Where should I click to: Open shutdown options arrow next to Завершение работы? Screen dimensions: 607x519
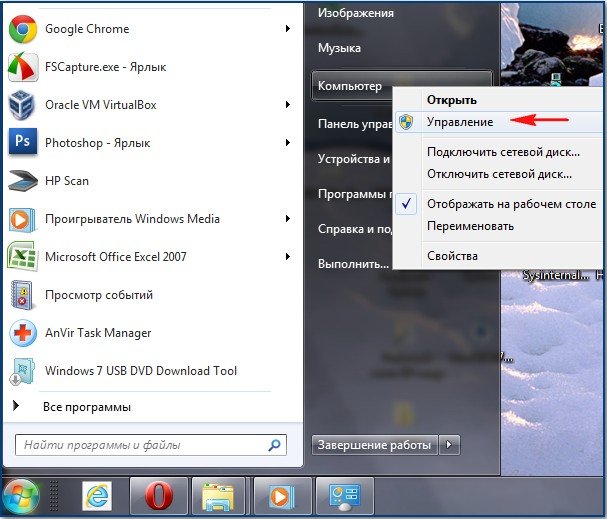[x=451, y=444]
